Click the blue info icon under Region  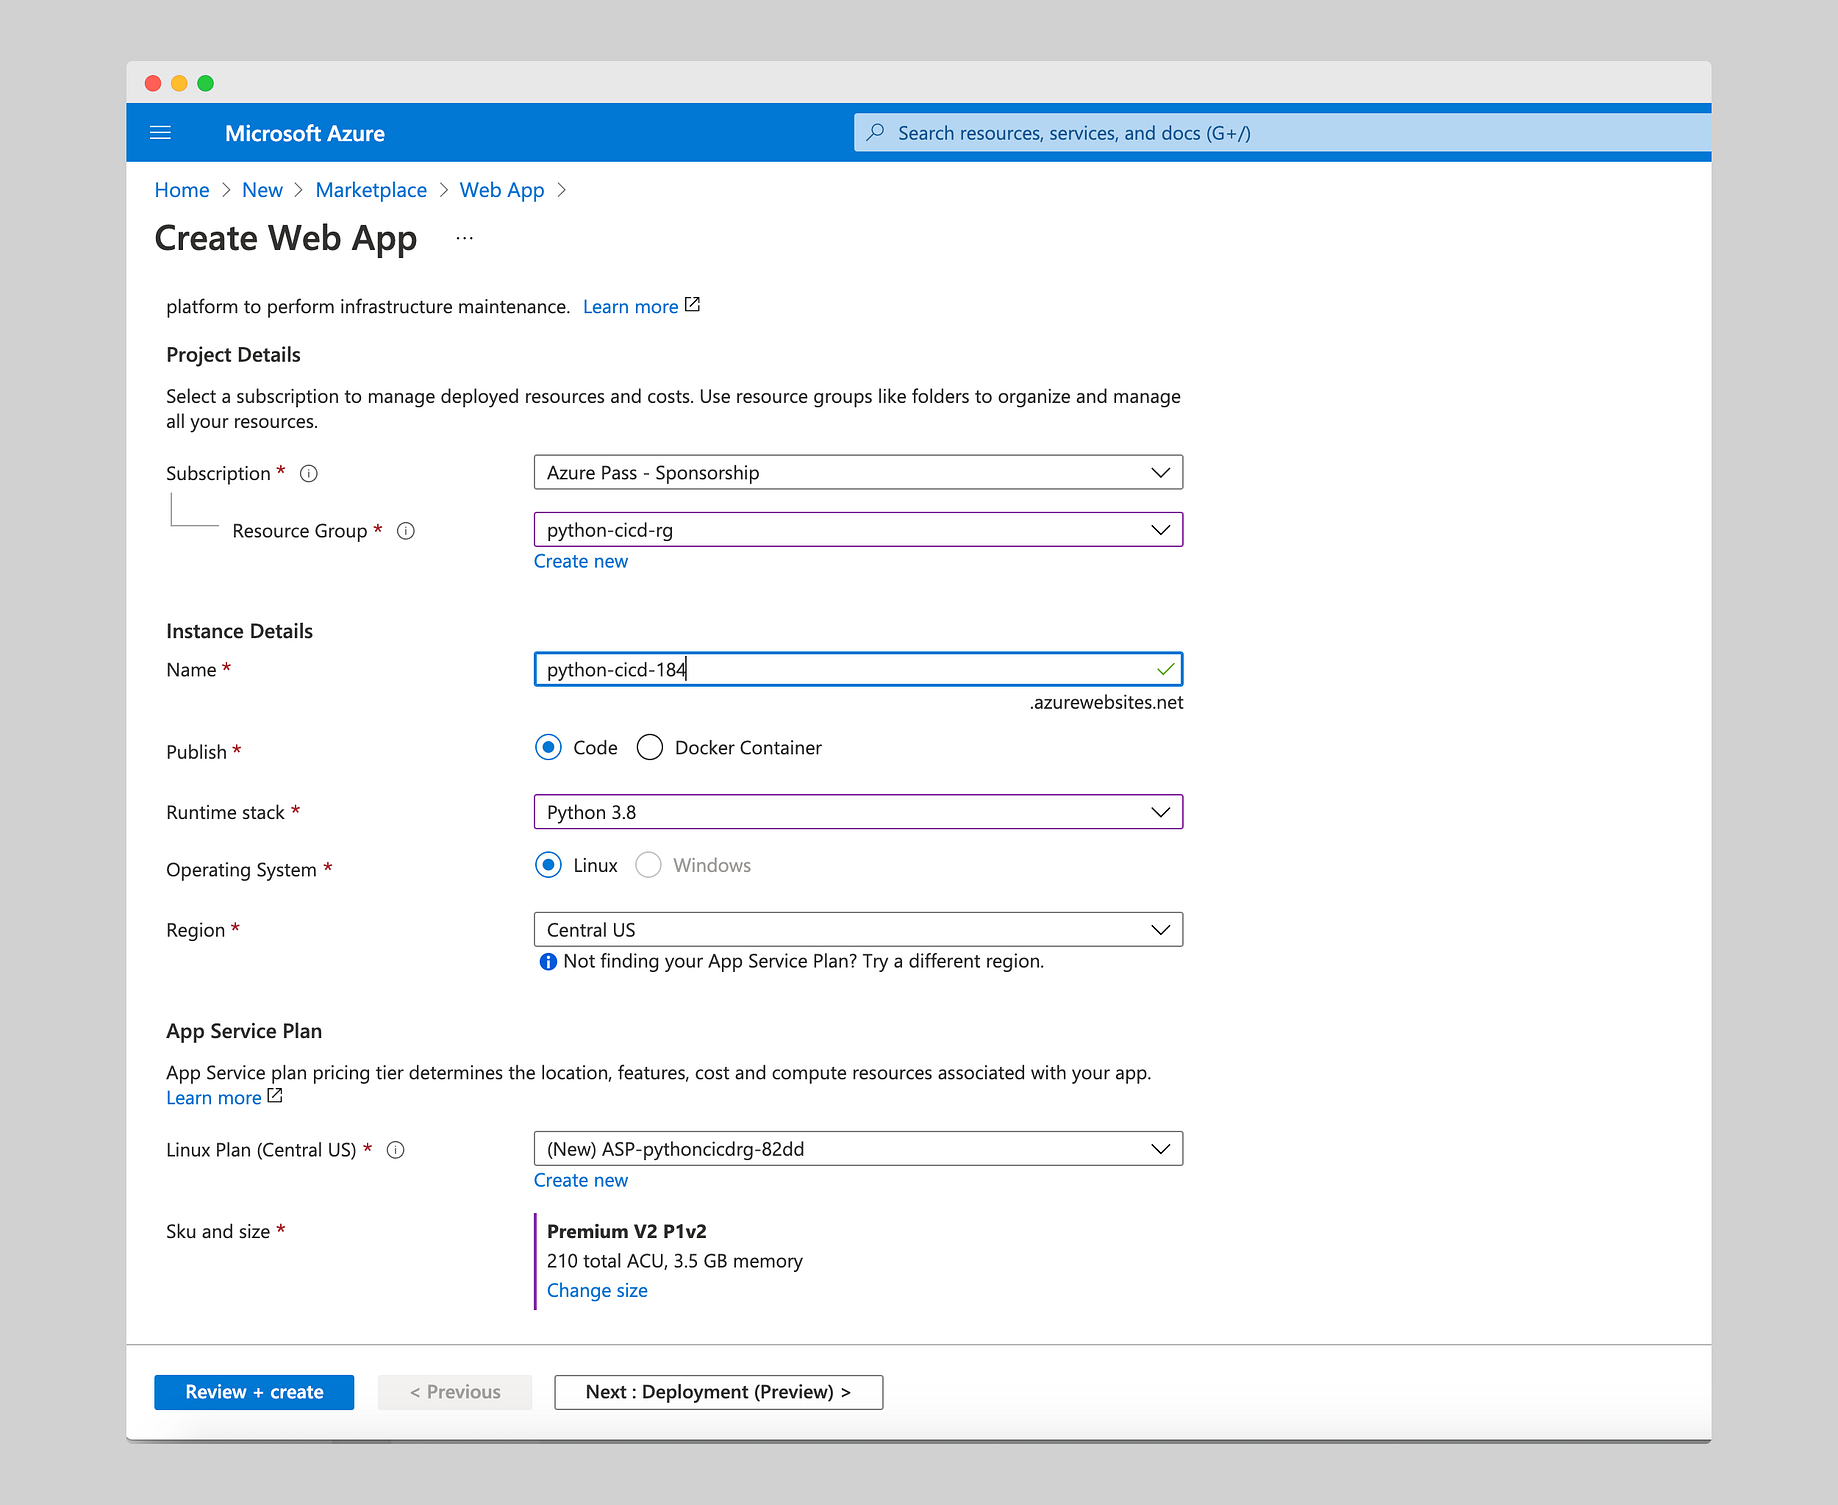coord(548,962)
